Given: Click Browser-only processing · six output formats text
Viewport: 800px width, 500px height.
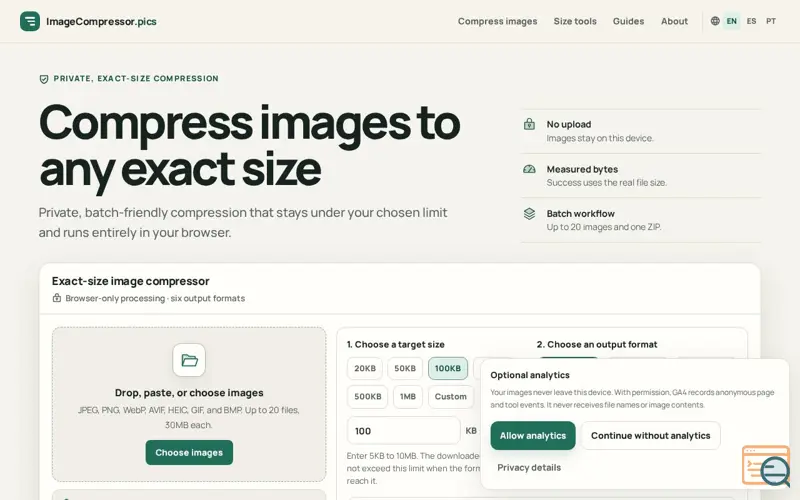Looking at the screenshot, I should (x=155, y=298).
